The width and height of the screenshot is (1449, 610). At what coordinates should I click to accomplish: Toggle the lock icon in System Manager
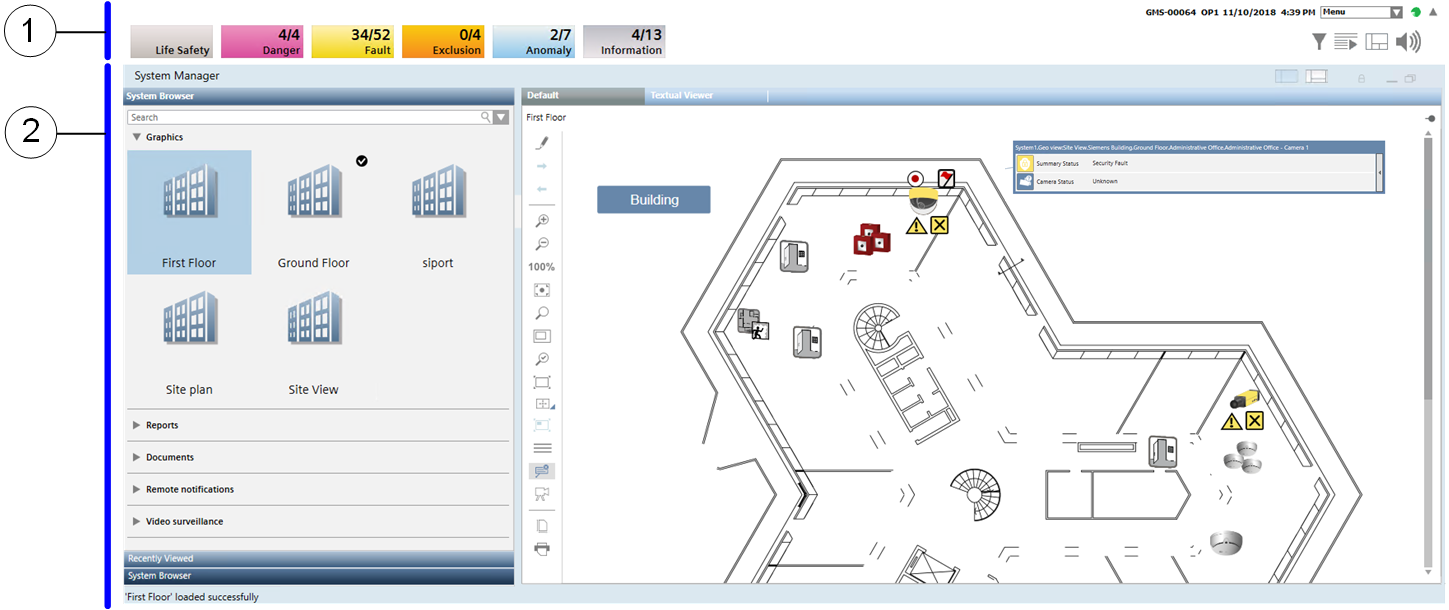point(1361,78)
